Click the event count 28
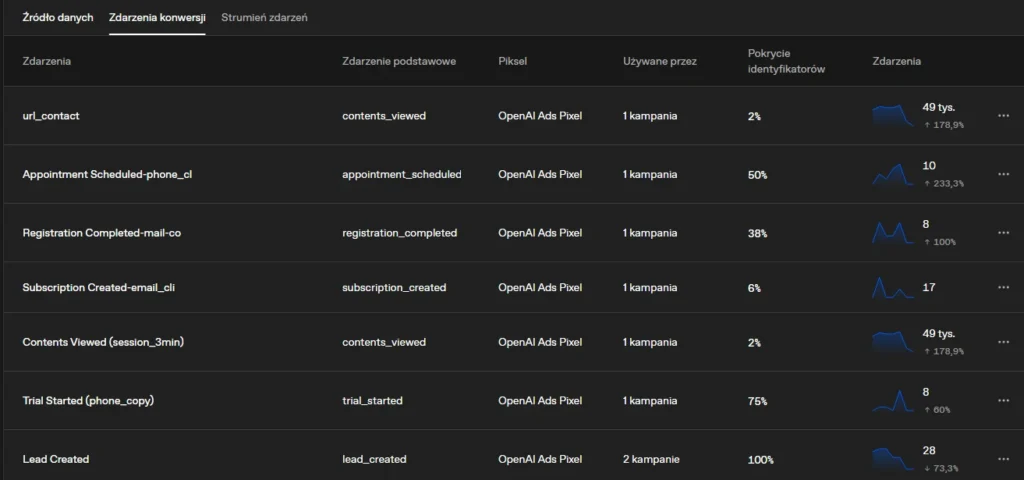Screen dimensions: 1024x480 click(929, 450)
